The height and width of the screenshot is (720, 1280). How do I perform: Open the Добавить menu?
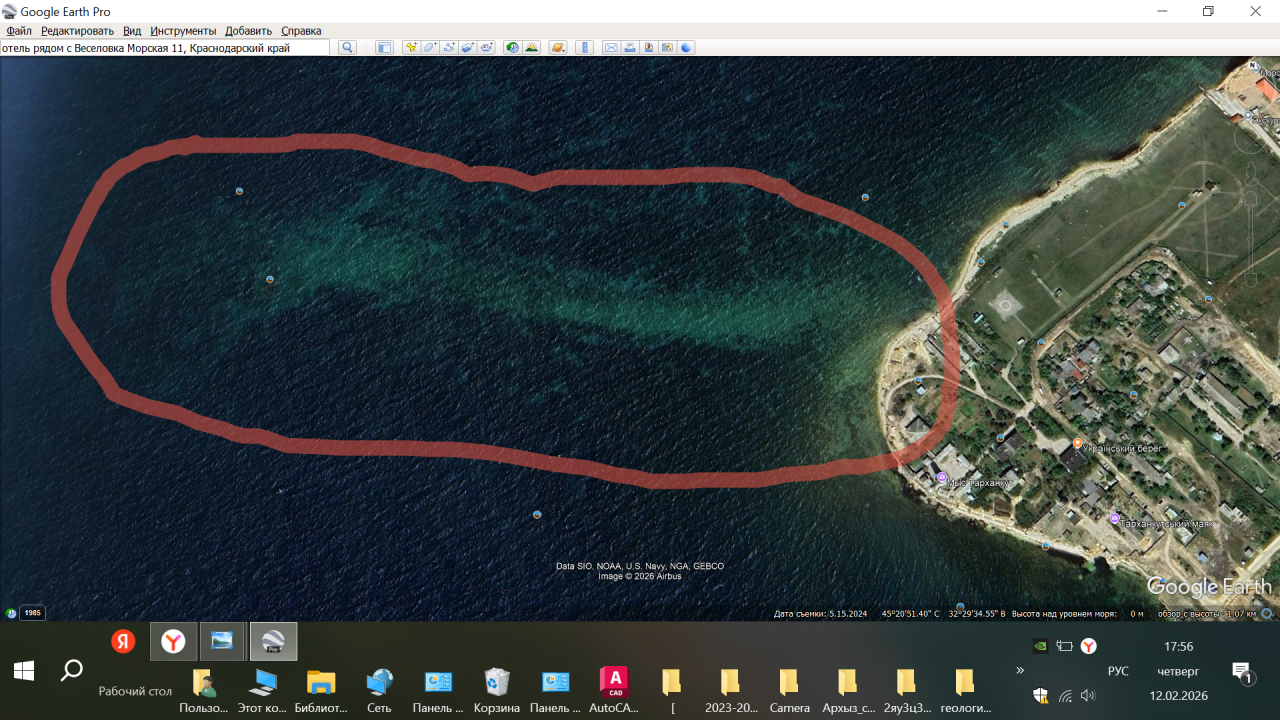click(x=248, y=31)
